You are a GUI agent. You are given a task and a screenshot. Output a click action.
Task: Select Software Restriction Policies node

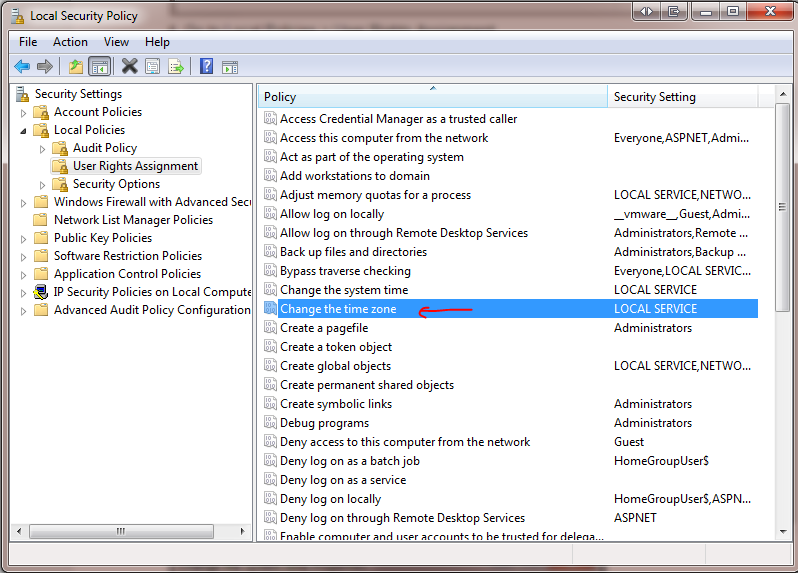(x=128, y=256)
